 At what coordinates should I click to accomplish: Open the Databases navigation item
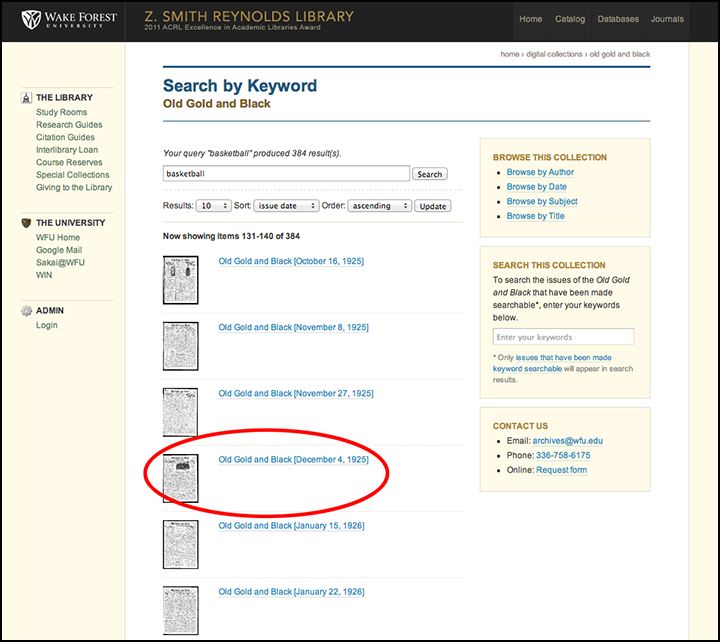[x=618, y=19]
